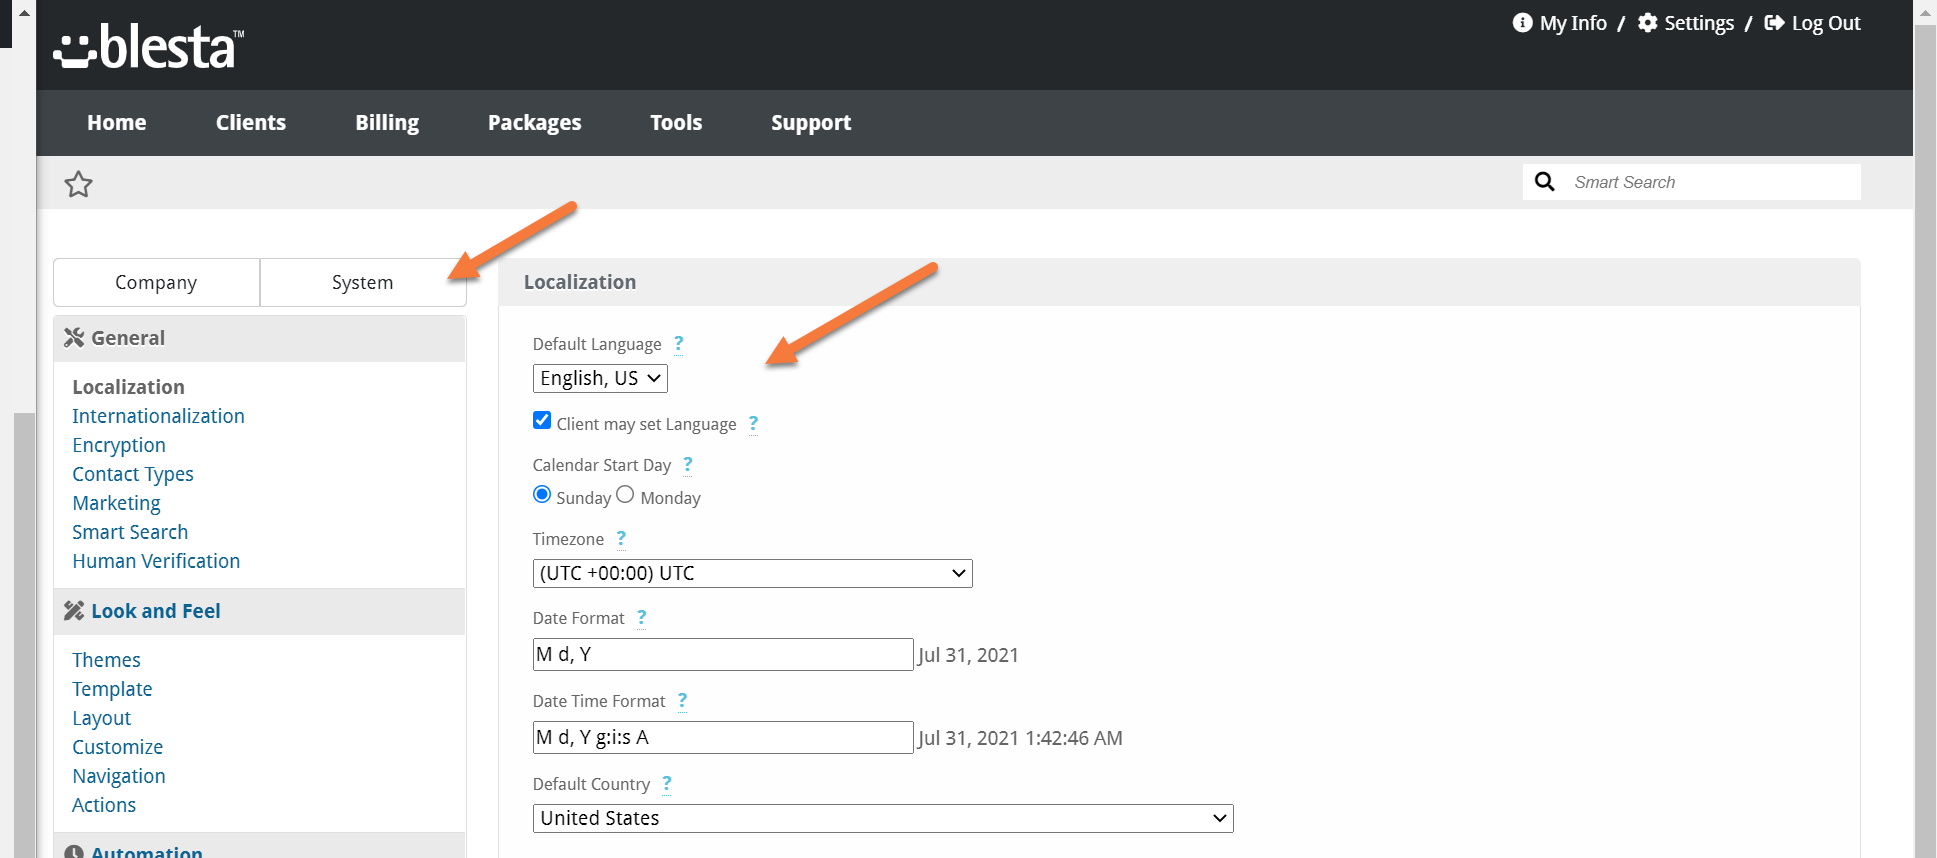Expand the Timezone dropdown

[x=752, y=573]
